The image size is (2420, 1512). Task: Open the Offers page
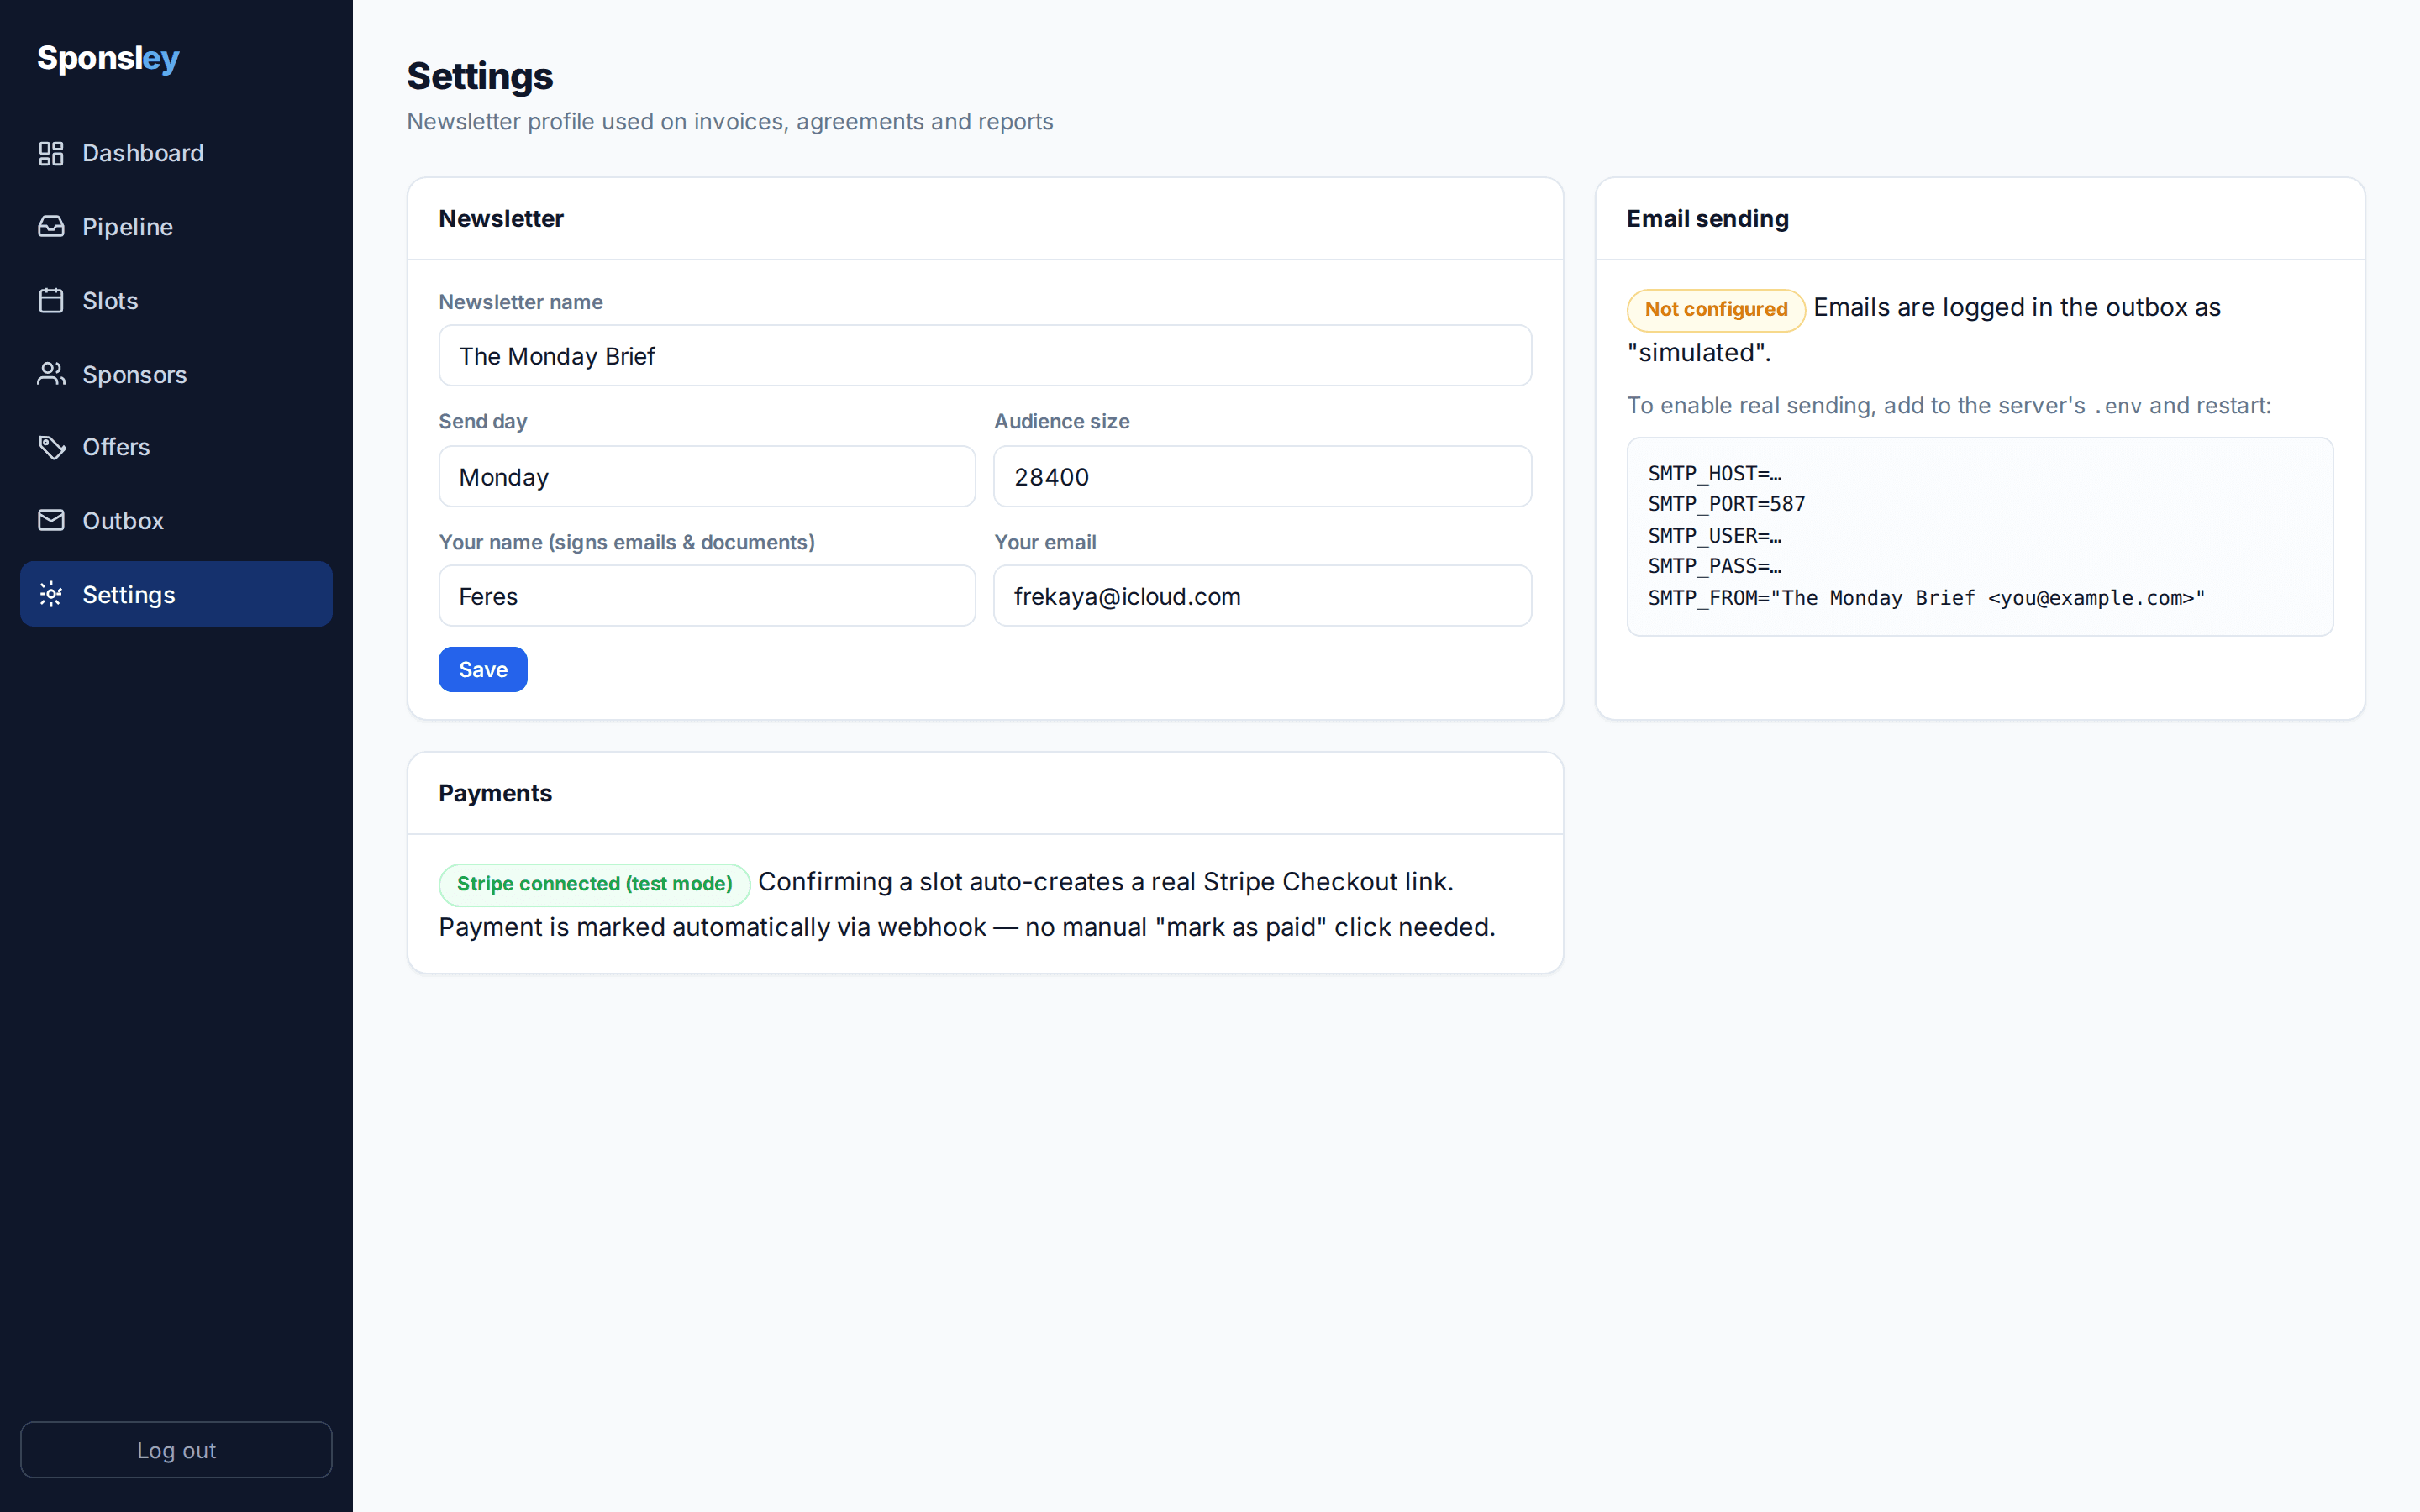click(x=176, y=447)
